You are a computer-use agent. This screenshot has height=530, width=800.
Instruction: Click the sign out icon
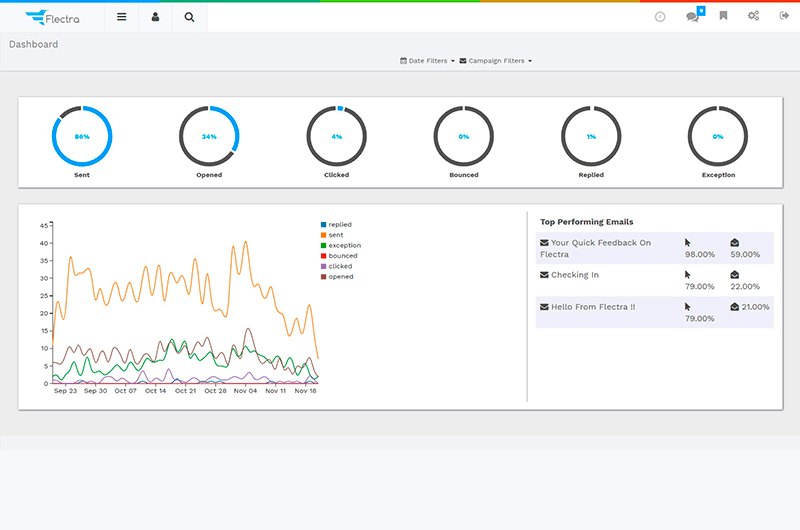[784, 17]
